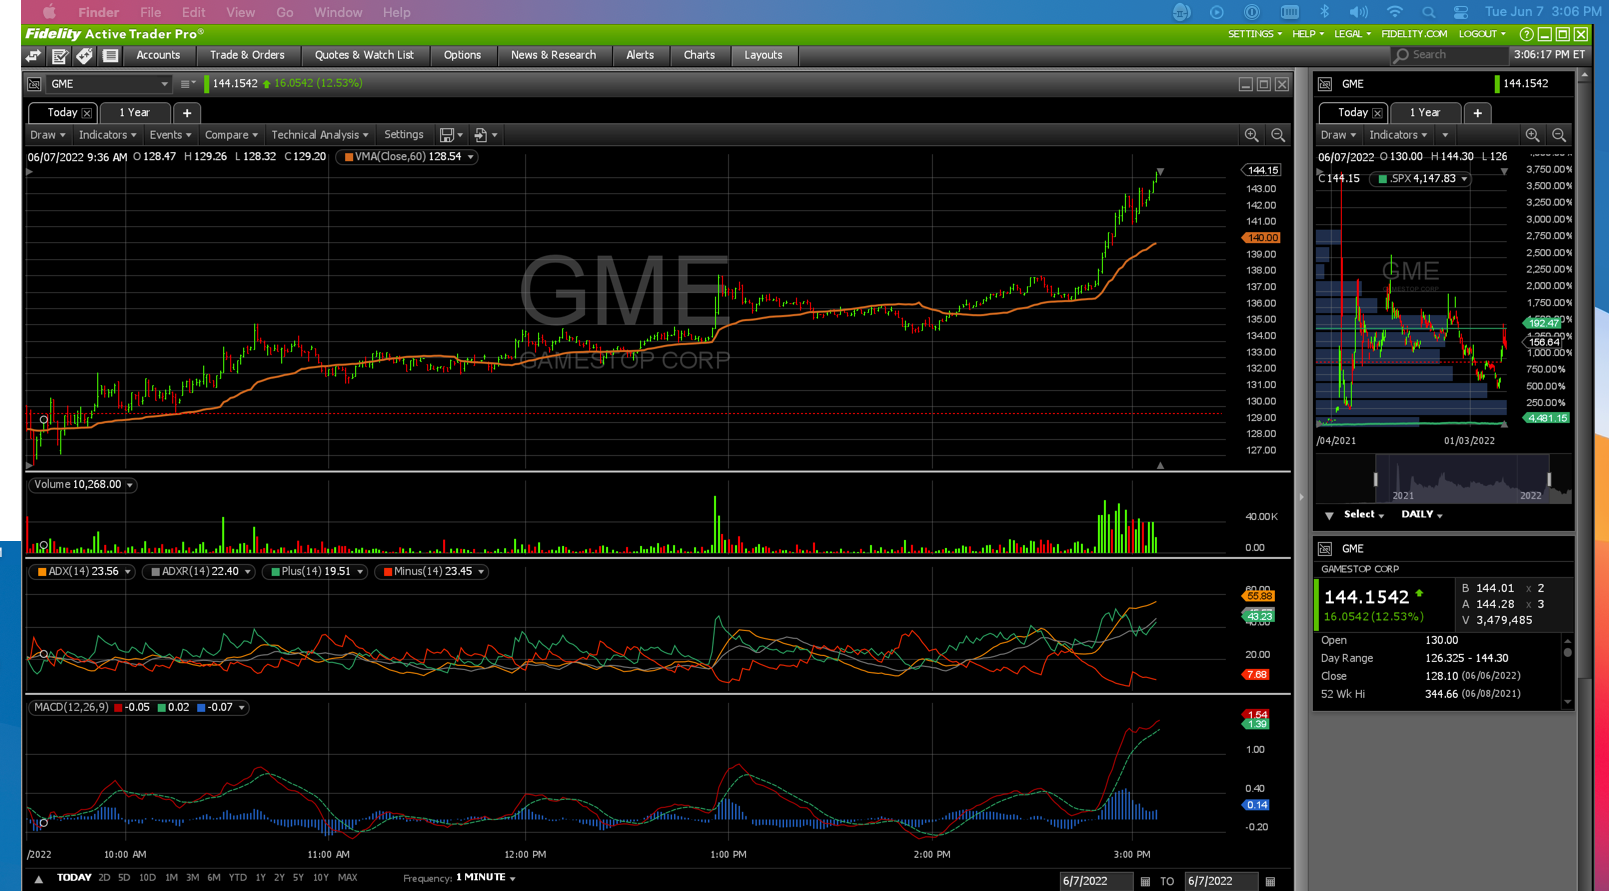Click the chart Settings button
The height and width of the screenshot is (891, 1609).
tap(404, 135)
